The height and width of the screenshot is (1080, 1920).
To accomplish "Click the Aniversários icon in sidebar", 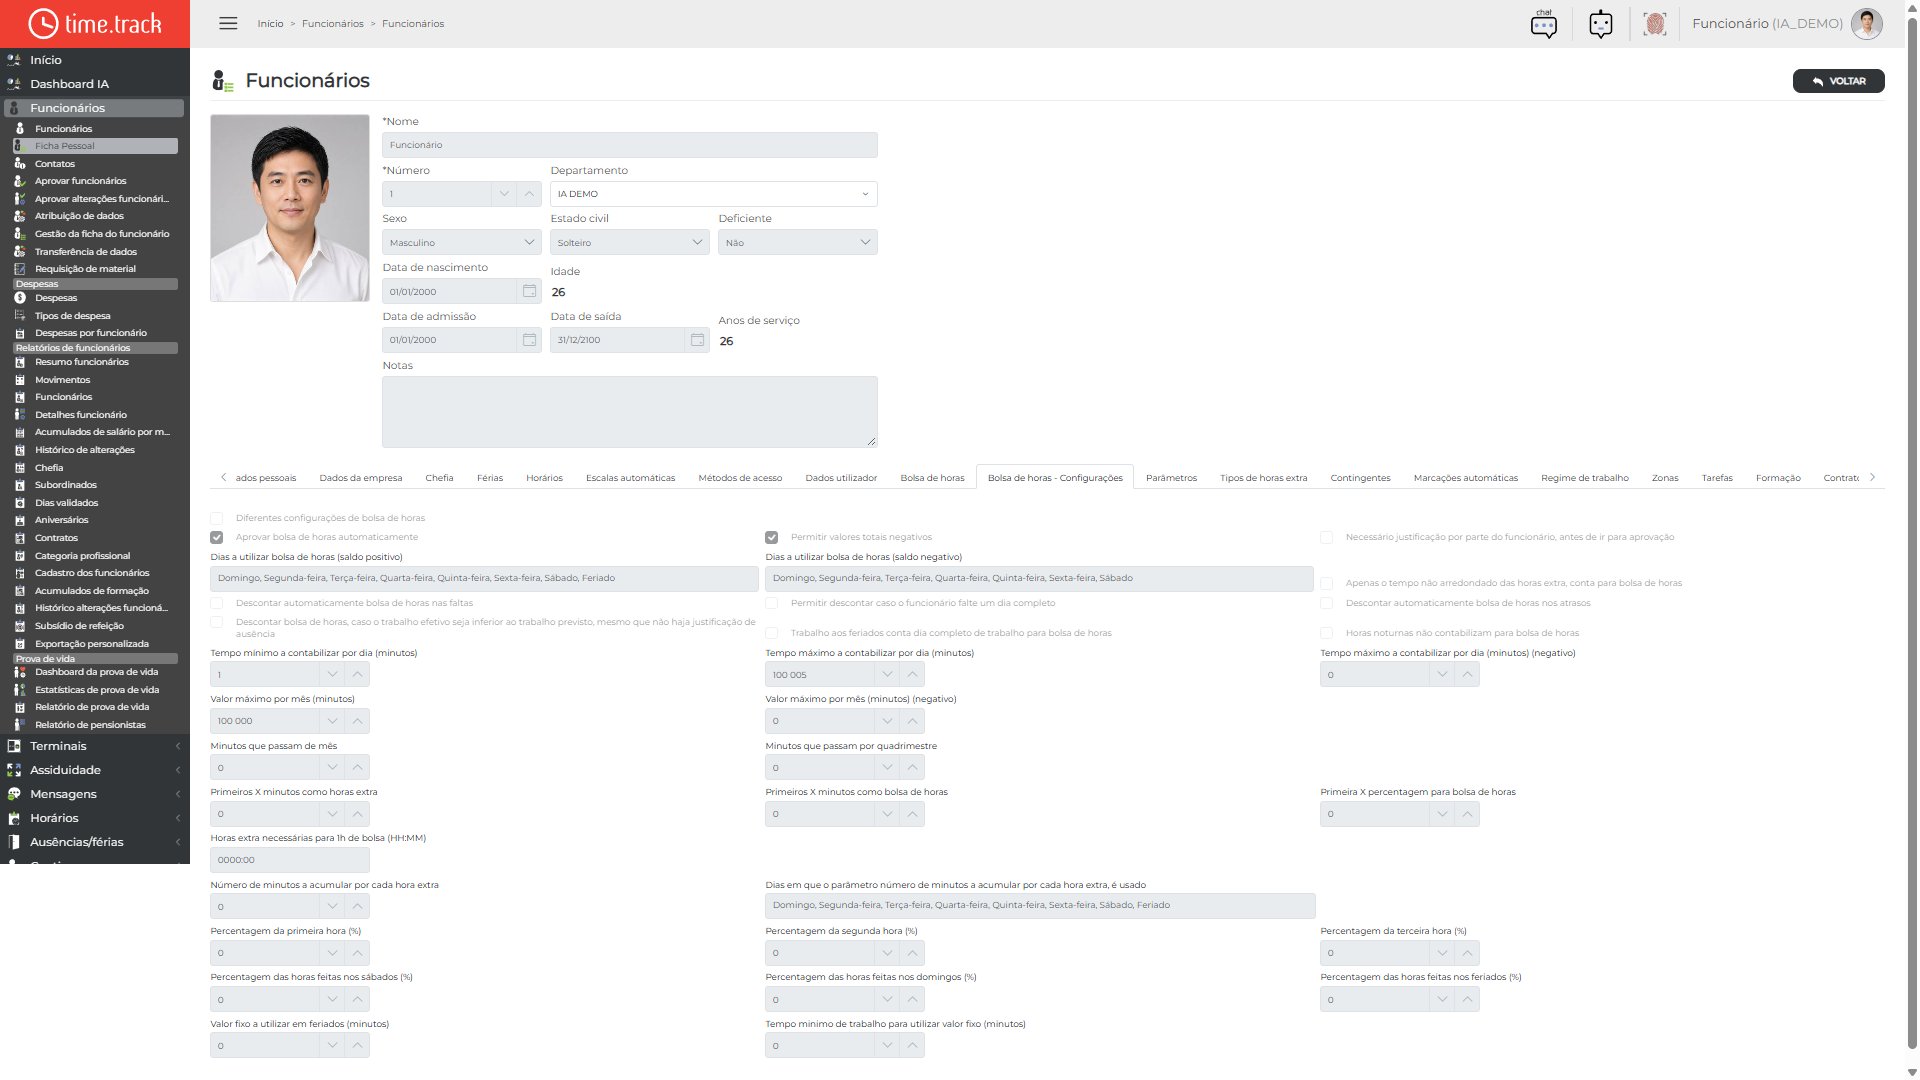I will pos(20,520).
